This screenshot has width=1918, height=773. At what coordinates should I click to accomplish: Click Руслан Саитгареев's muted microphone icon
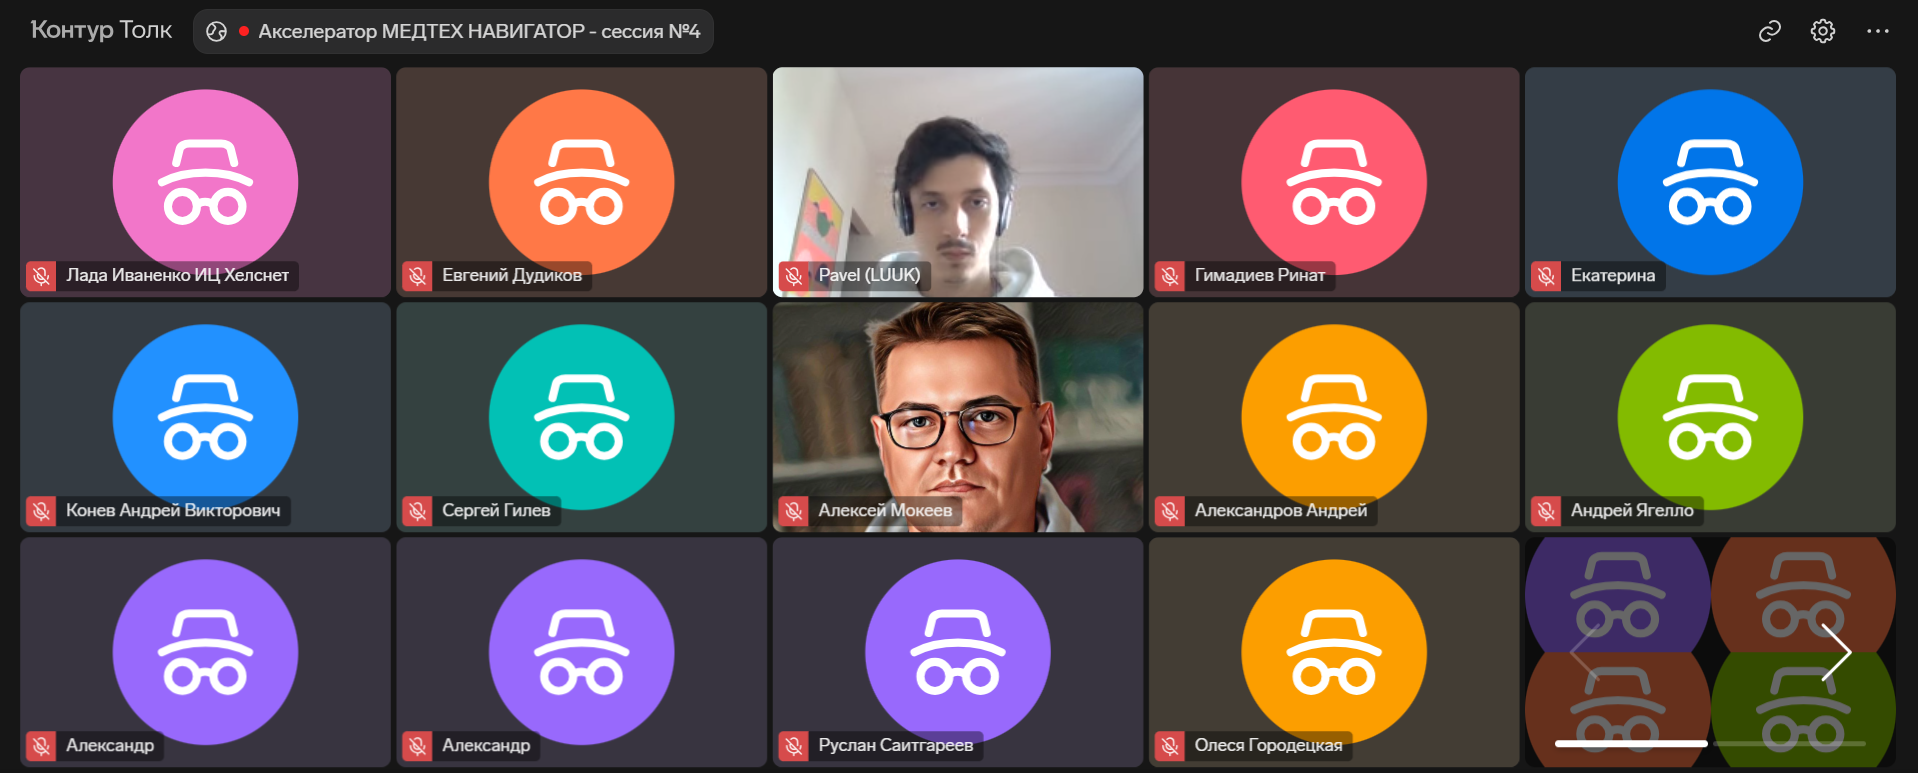tap(794, 746)
